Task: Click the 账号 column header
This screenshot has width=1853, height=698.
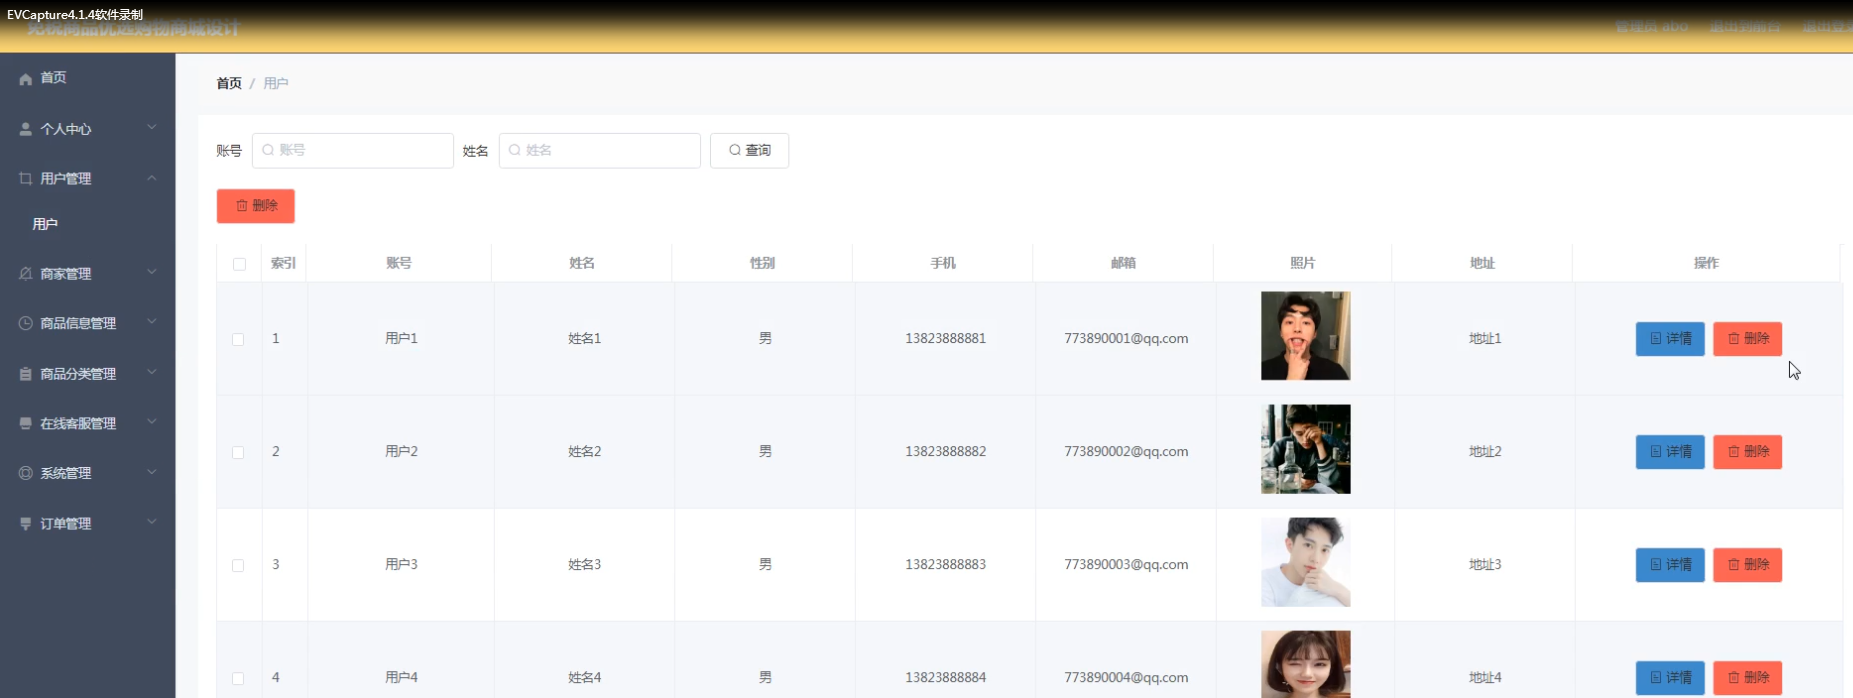Action: pyautogui.click(x=399, y=263)
